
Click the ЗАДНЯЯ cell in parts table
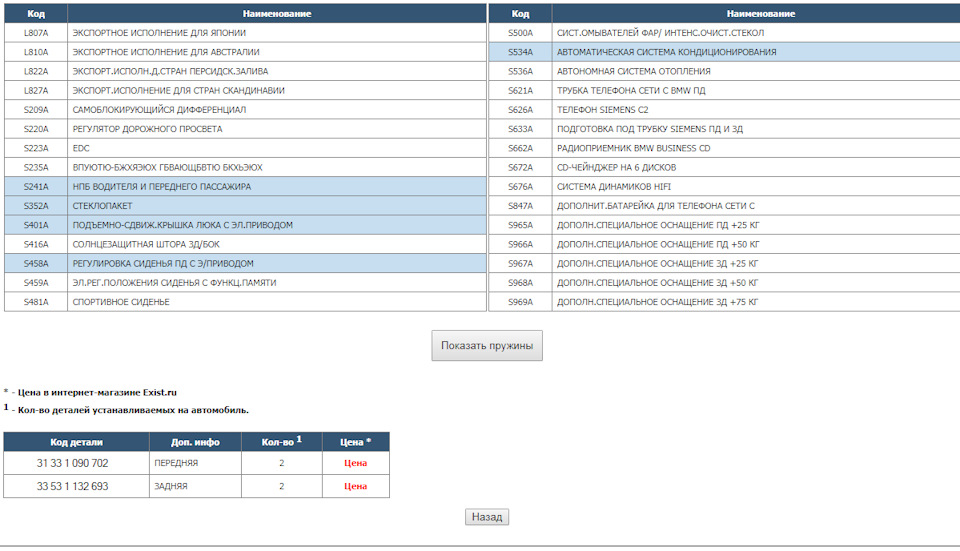(x=195, y=486)
